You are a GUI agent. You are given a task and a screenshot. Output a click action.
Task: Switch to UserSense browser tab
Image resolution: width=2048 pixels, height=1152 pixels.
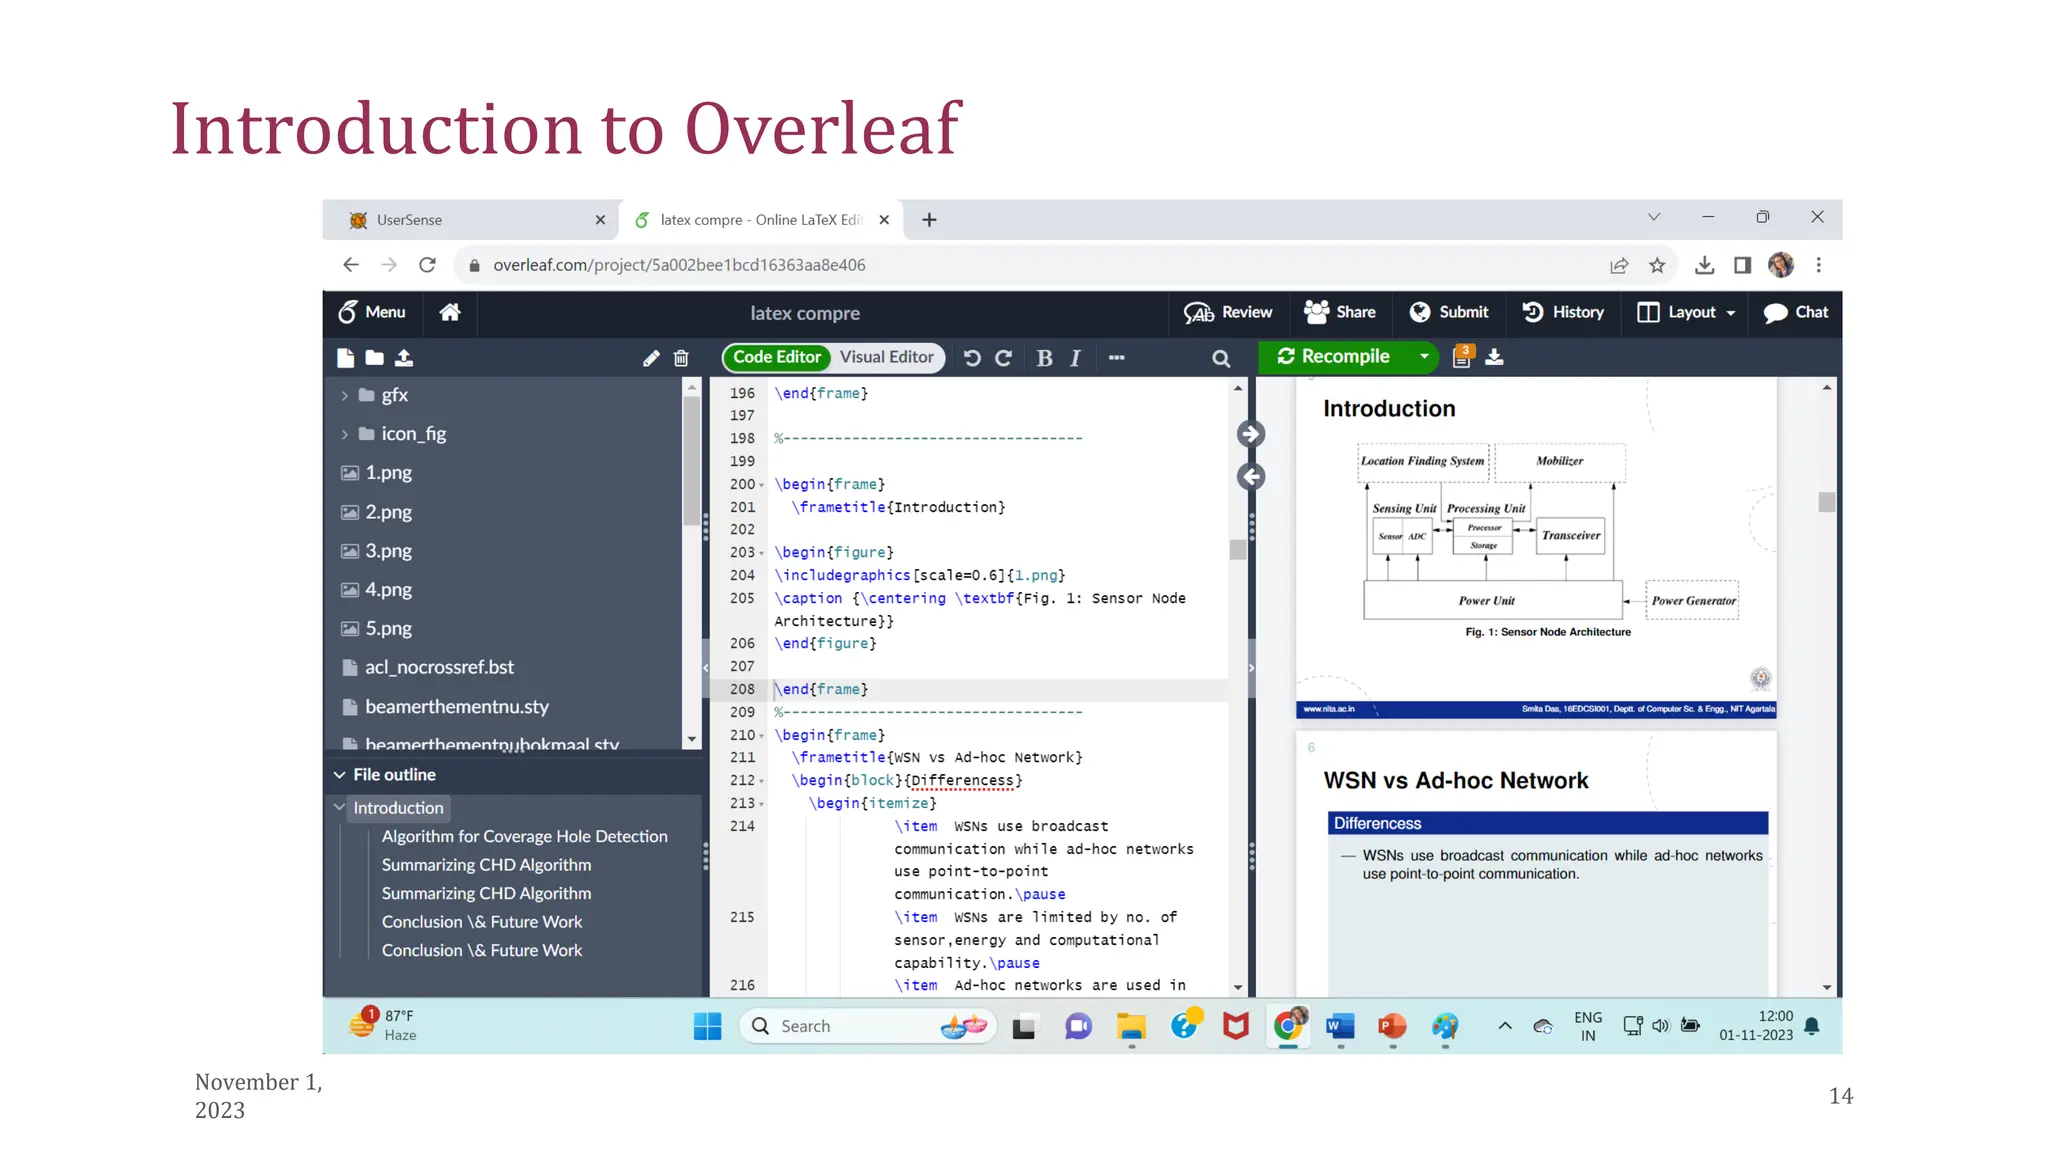click(x=470, y=220)
